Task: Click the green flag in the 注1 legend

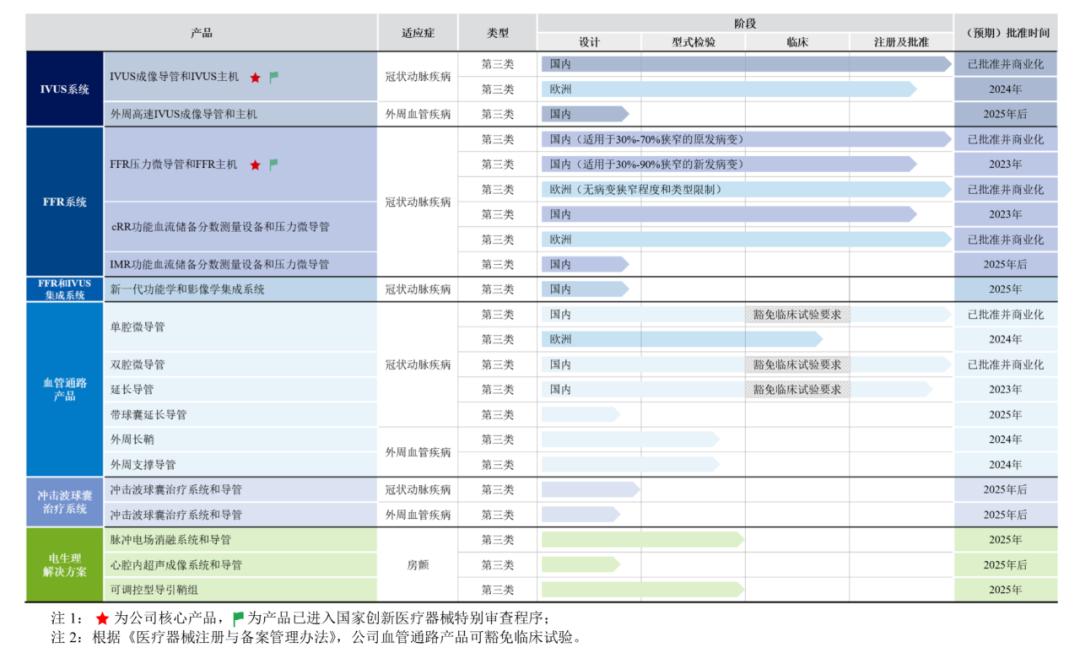Action: tap(238, 619)
